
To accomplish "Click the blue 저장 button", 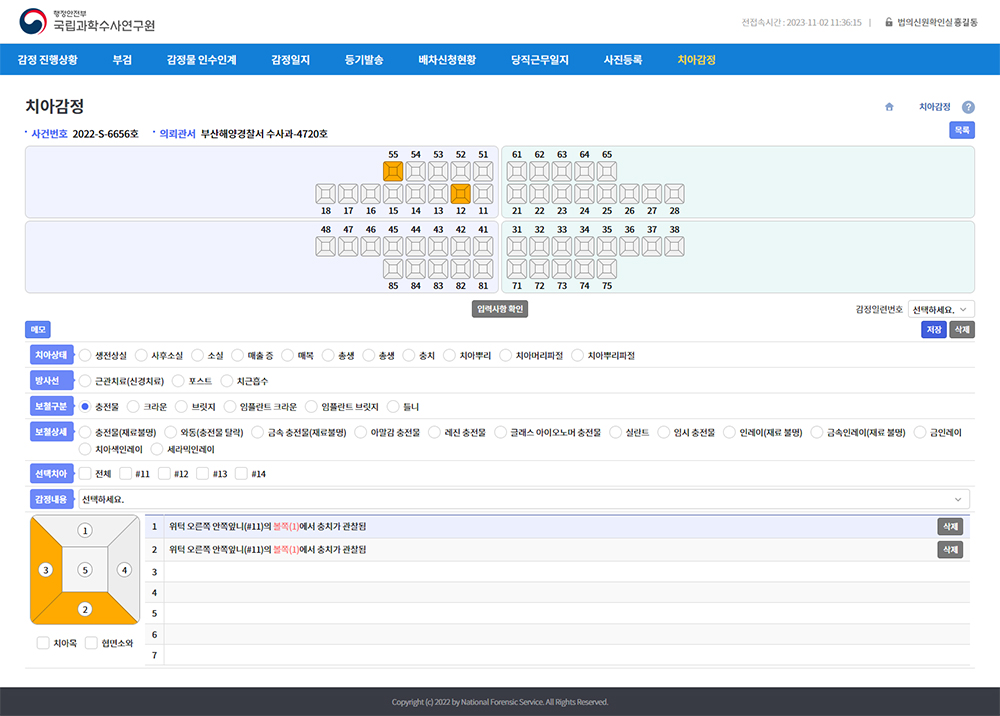I will (932, 329).
